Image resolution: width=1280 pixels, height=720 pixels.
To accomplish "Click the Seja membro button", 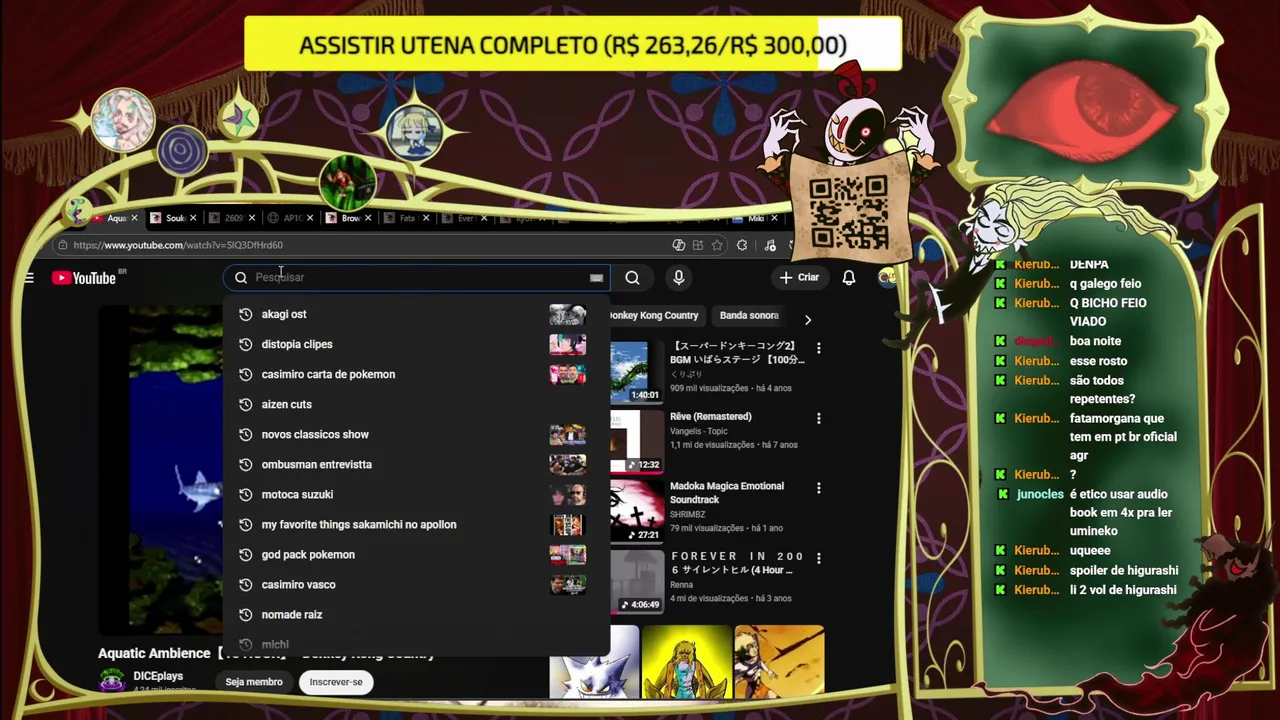I will pyautogui.click(x=254, y=682).
